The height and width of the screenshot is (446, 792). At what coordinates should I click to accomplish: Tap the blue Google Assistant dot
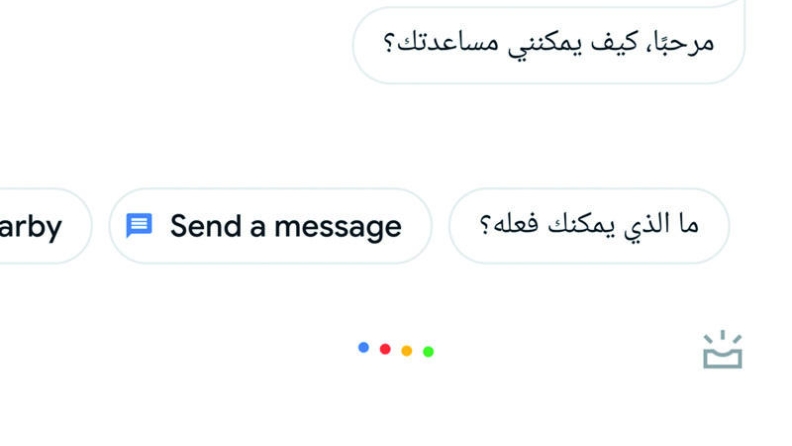coord(363,348)
